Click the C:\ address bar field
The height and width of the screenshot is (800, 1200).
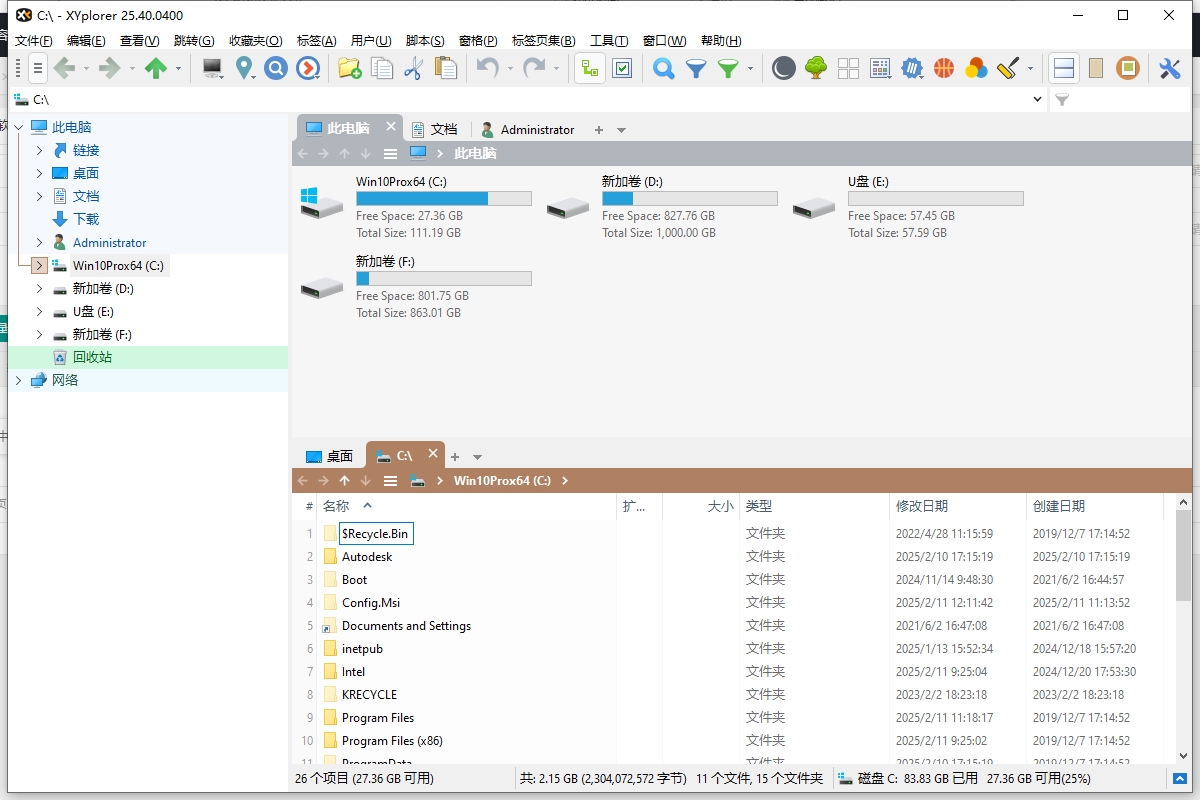click(x=528, y=99)
